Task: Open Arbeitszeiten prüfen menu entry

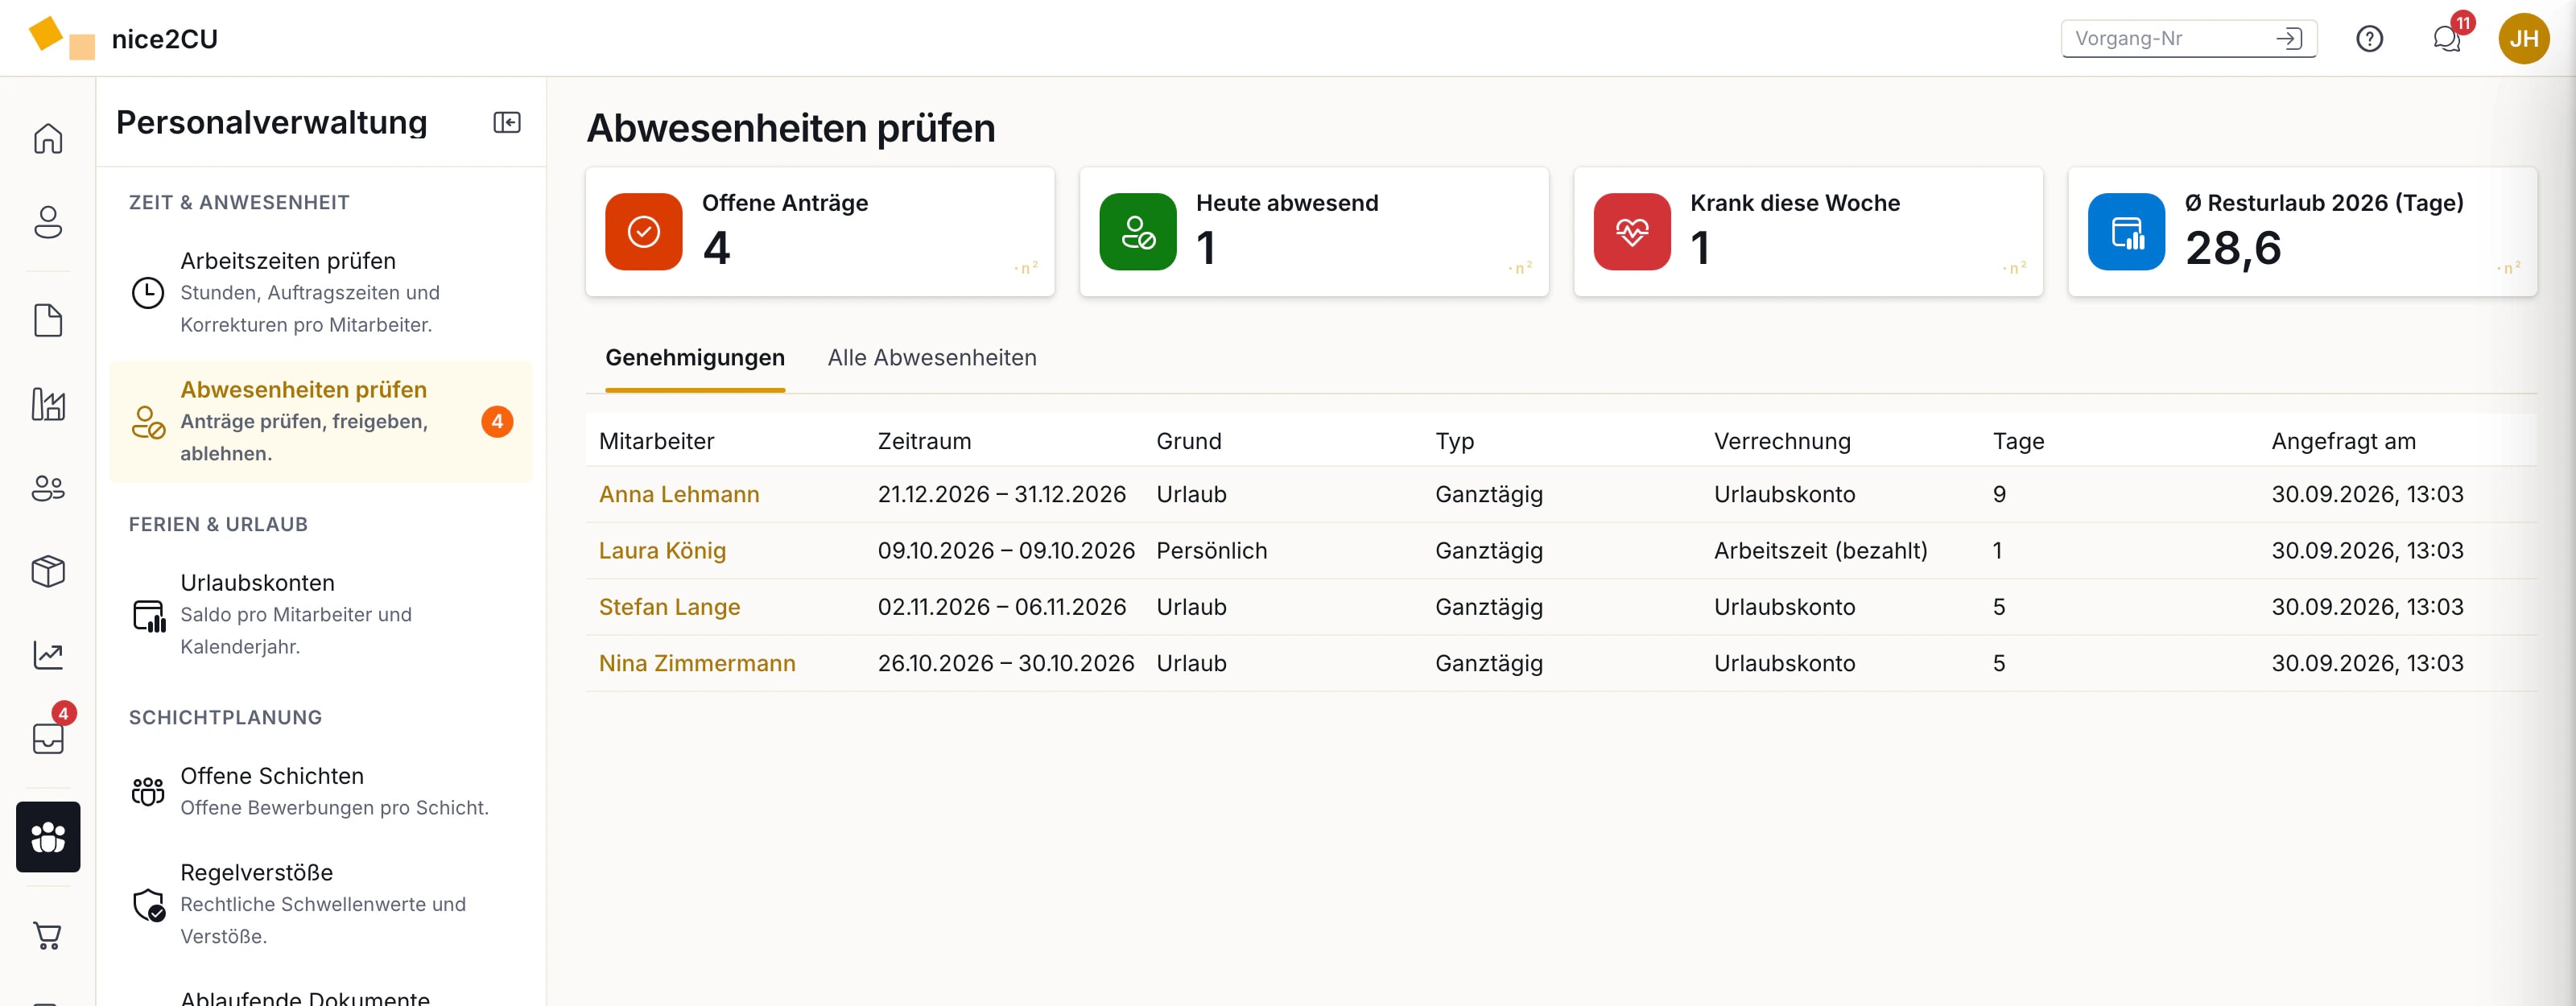Action: pos(321,292)
